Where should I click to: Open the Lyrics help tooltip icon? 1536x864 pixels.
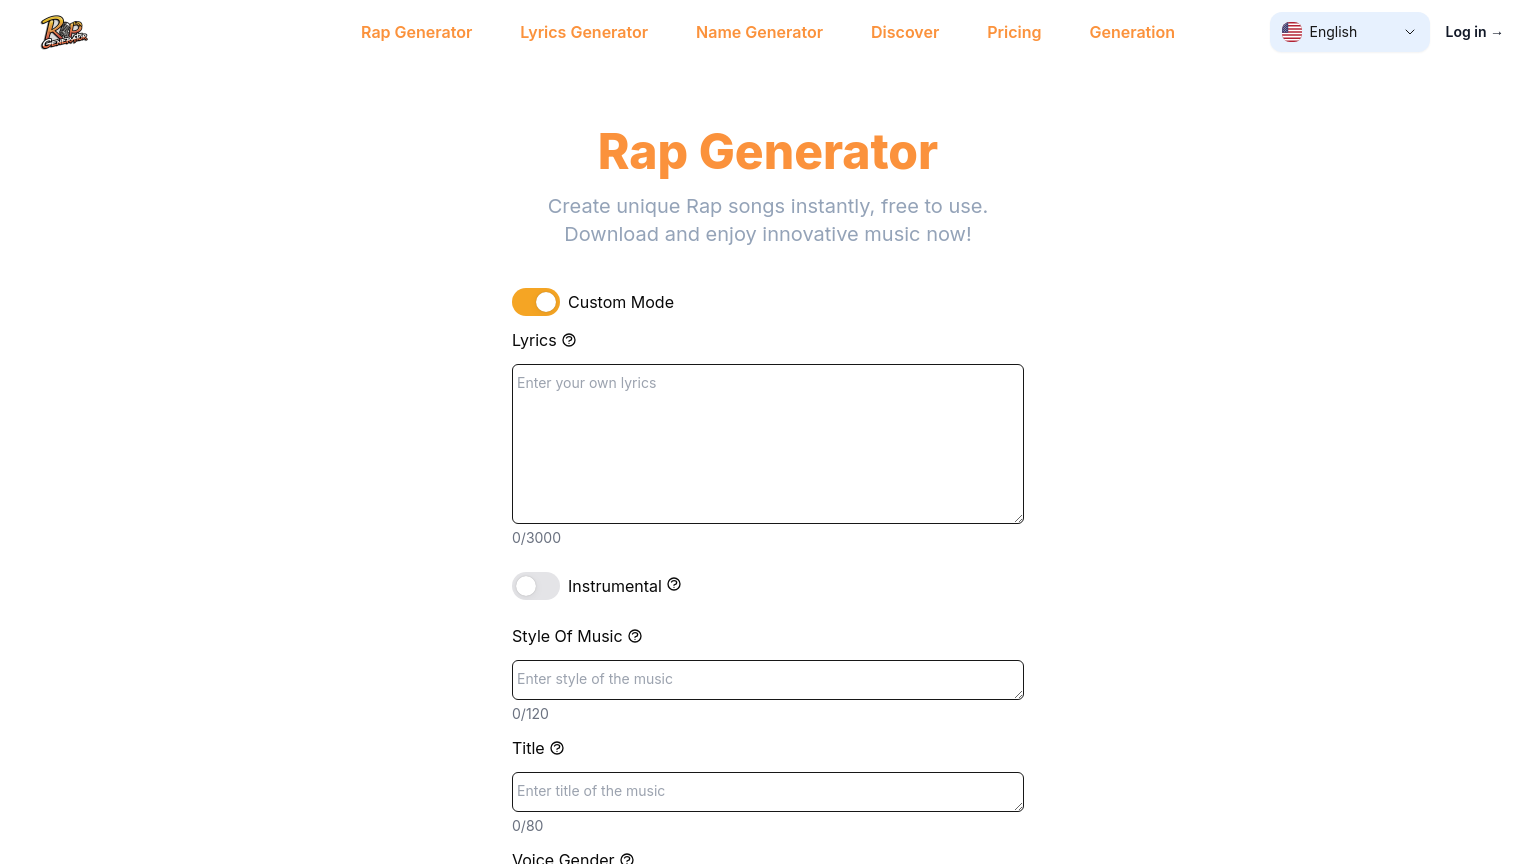(569, 340)
